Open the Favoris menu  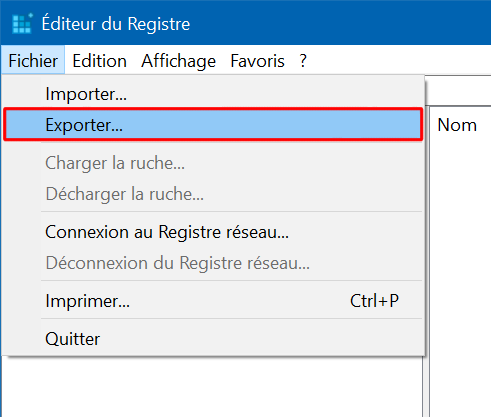257,61
